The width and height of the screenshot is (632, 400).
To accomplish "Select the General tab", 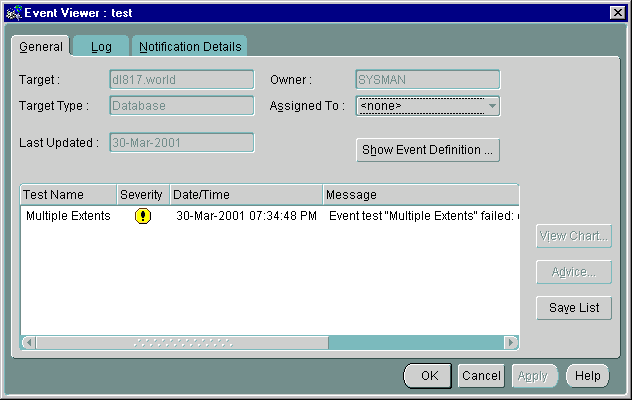I will (41, 46).
